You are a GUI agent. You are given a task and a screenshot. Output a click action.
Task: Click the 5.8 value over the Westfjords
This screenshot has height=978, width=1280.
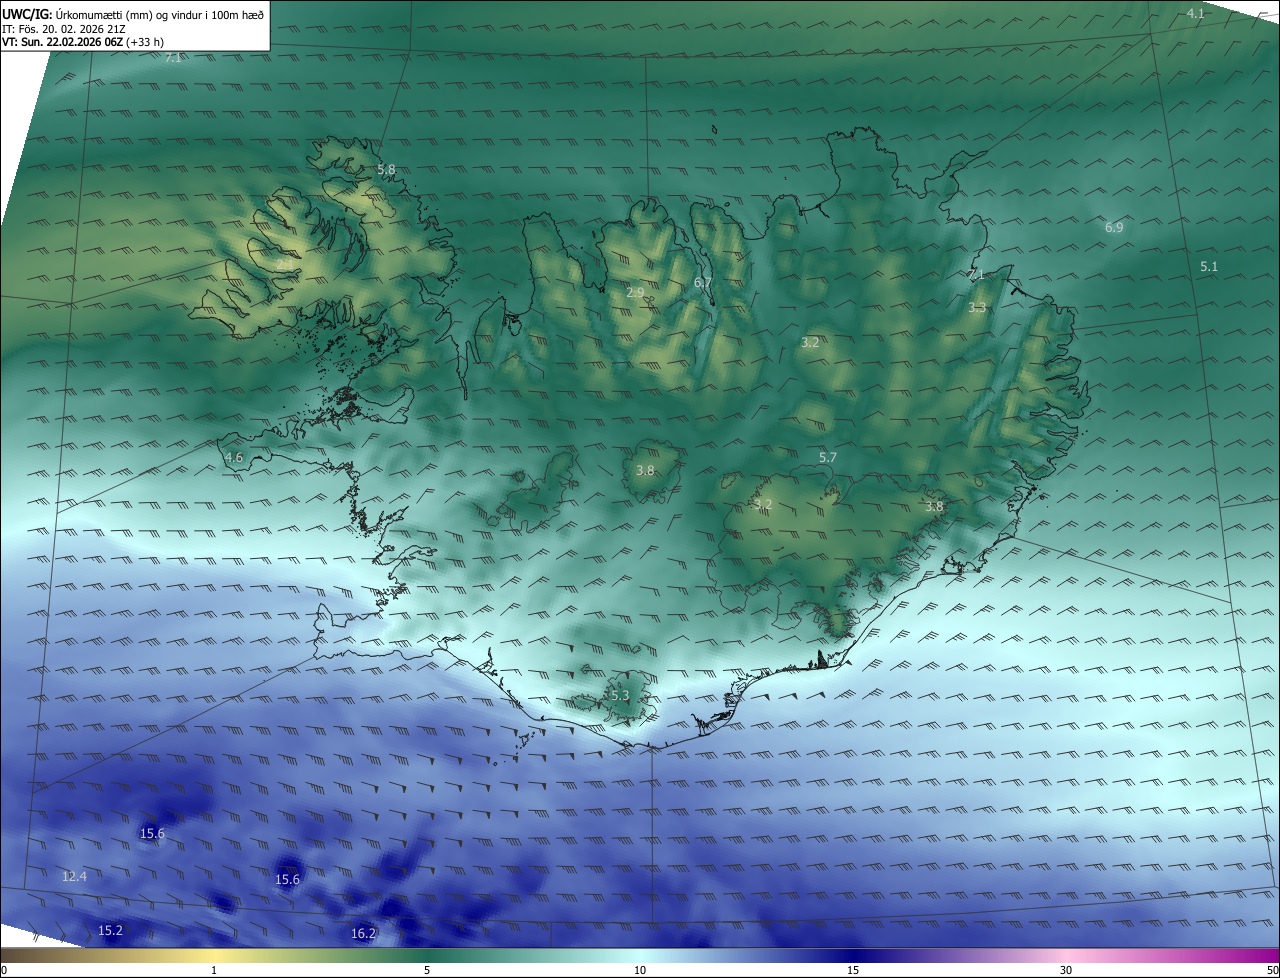[x=386, y=170]
